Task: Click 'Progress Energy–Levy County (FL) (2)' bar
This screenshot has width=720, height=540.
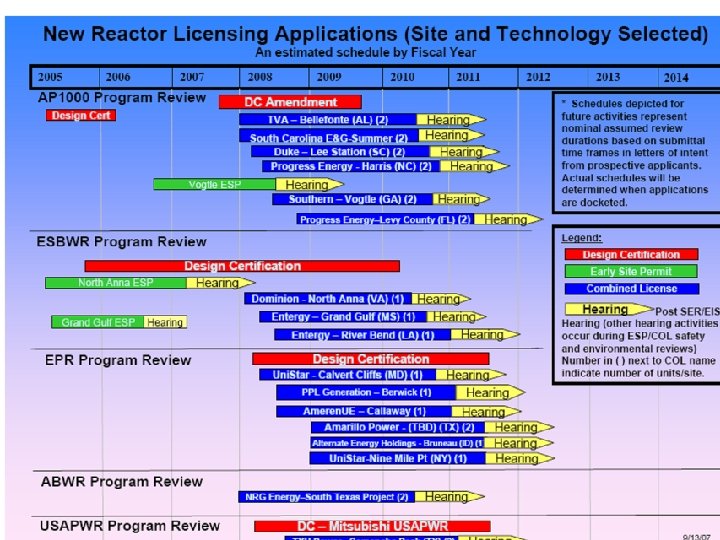Action: click(x=385, y=219)
